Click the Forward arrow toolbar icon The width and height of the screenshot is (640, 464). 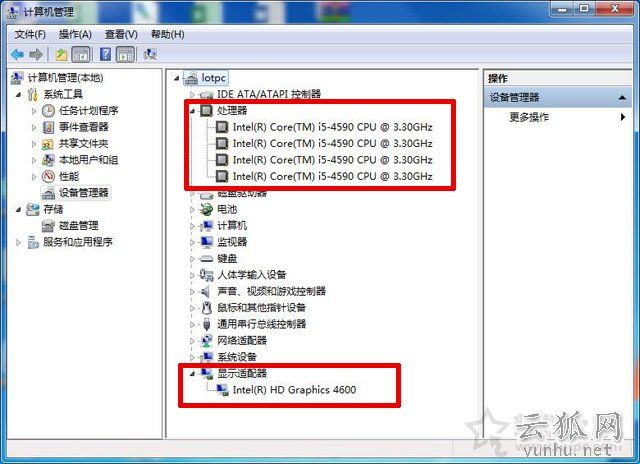36,54
